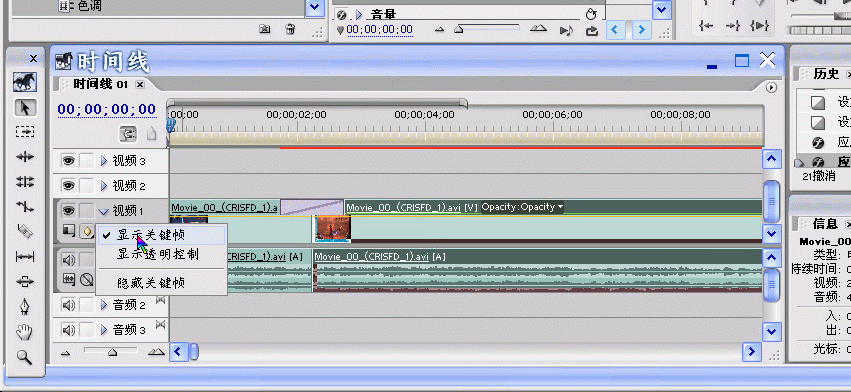Screen dimensions: 851x392
Task: Click the timeline scroll right arrow
Action: click(752, 352)
